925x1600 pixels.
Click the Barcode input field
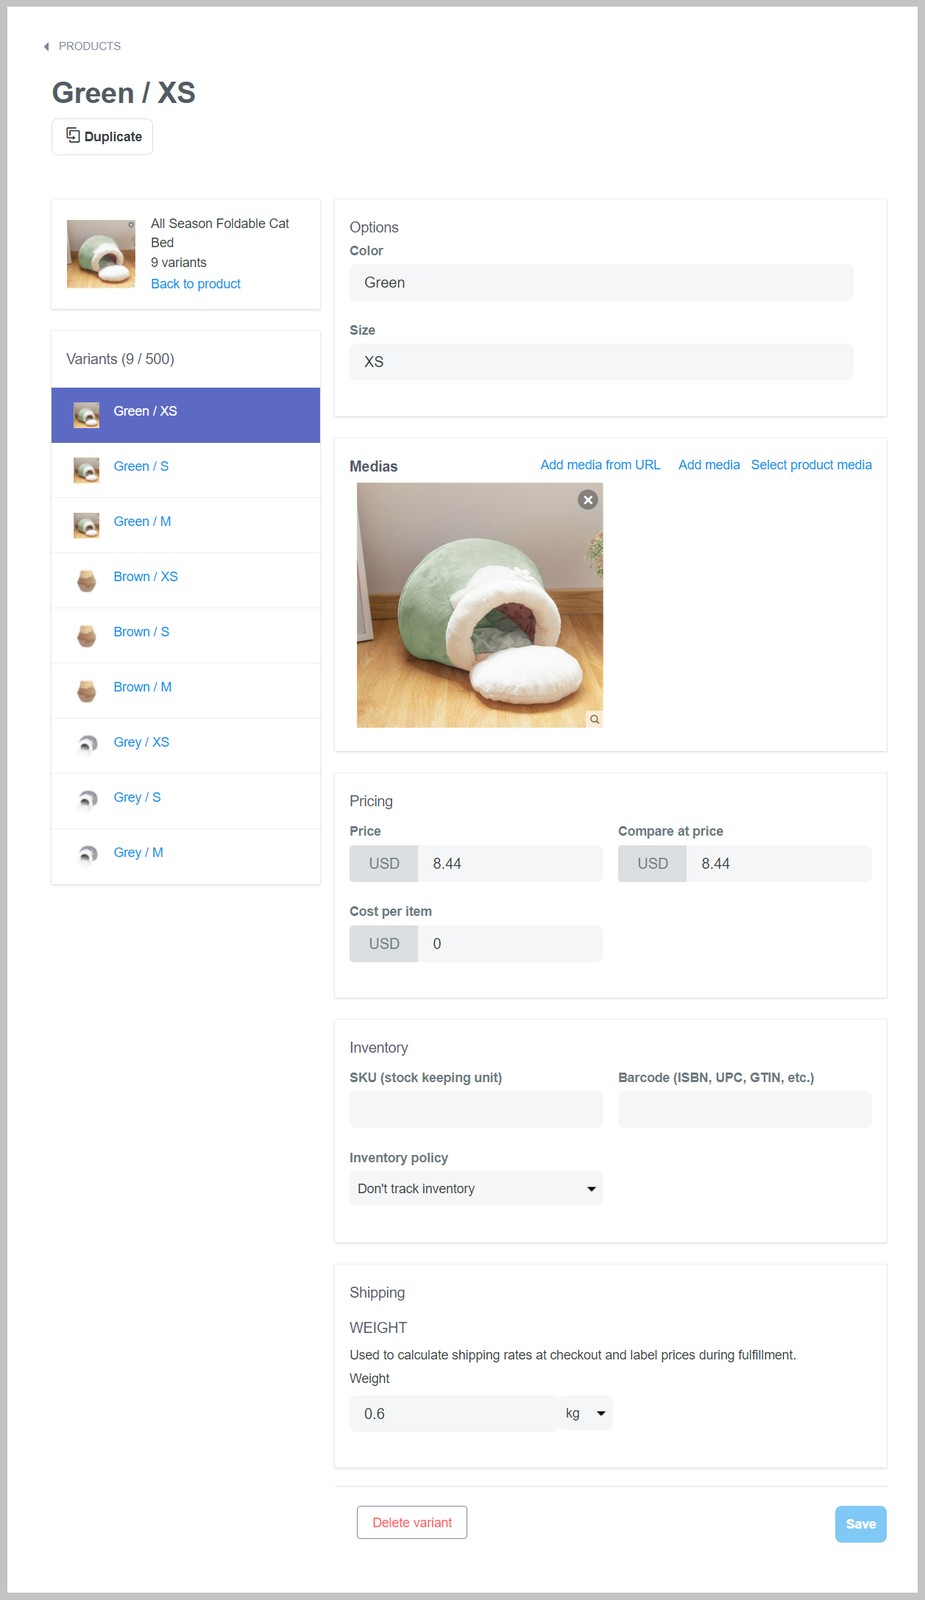click(x=745, y=1110)
